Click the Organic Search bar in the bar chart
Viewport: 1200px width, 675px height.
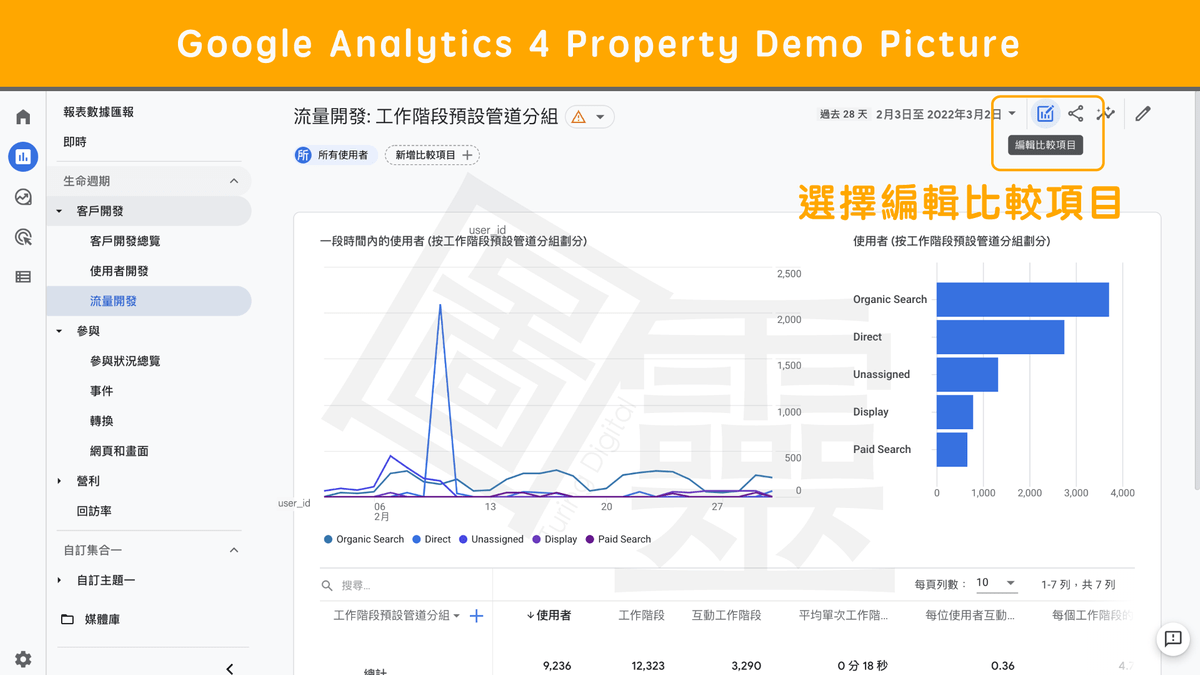(x=1023, y=300)
